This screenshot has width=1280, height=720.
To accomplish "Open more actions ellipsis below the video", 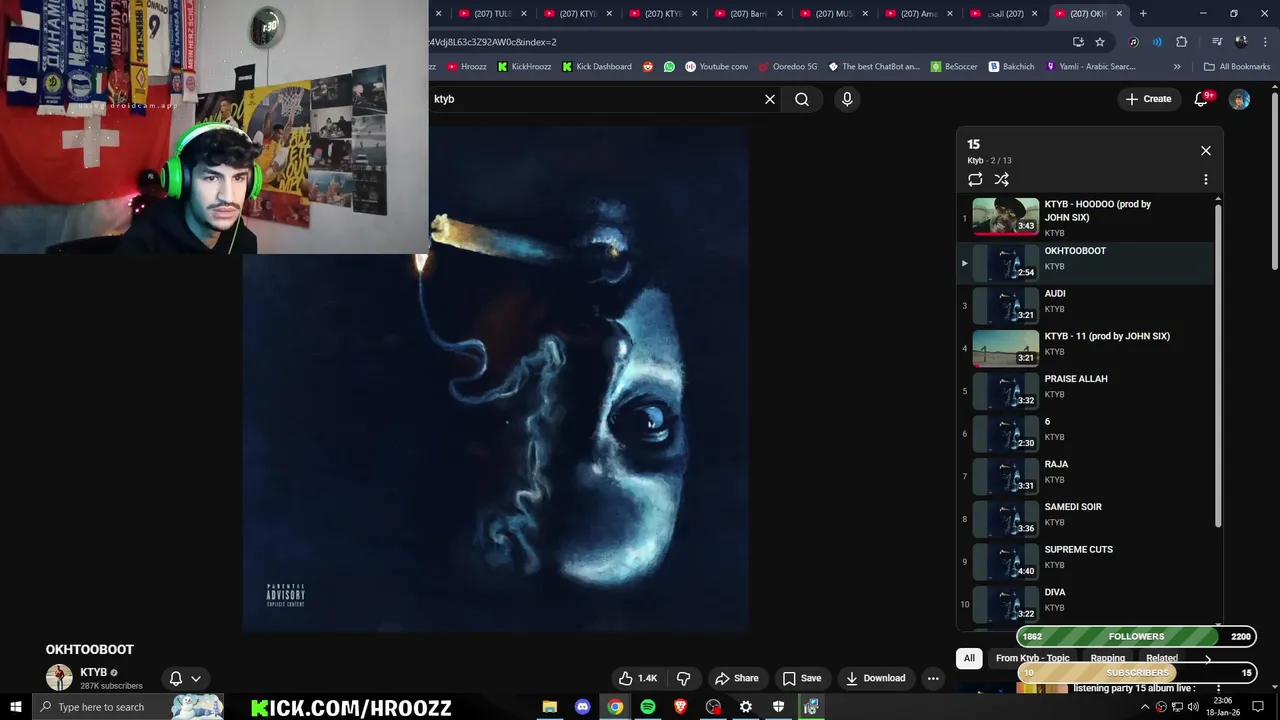I will click(933, 678).
